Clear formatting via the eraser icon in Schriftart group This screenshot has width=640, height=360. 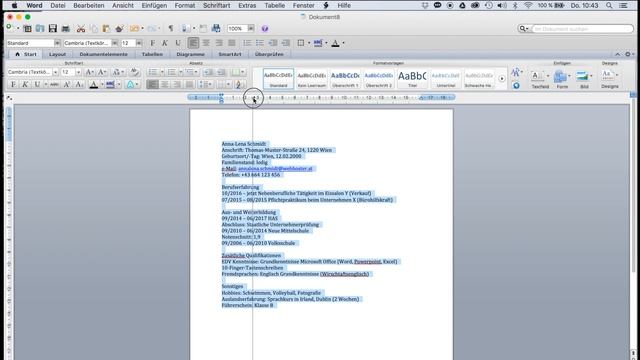click(x=134, y=72)
